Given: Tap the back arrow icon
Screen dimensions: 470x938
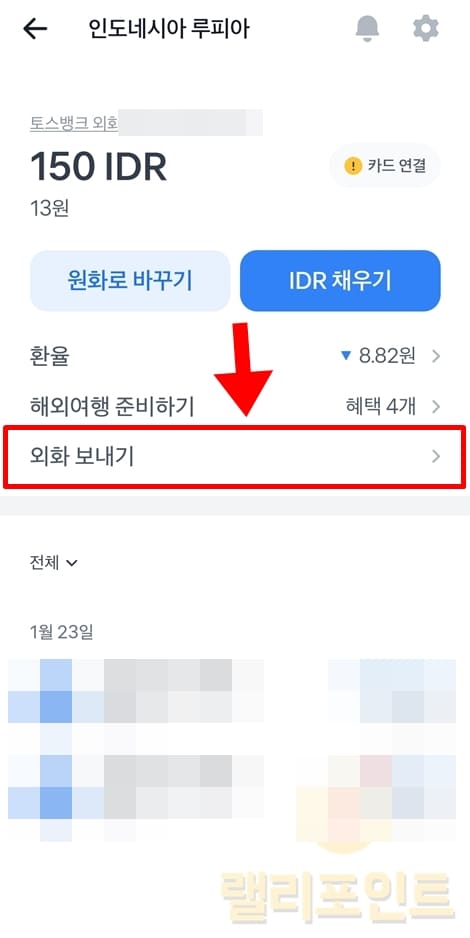Looking at the screenshot, I should click(x=35, y=29).
